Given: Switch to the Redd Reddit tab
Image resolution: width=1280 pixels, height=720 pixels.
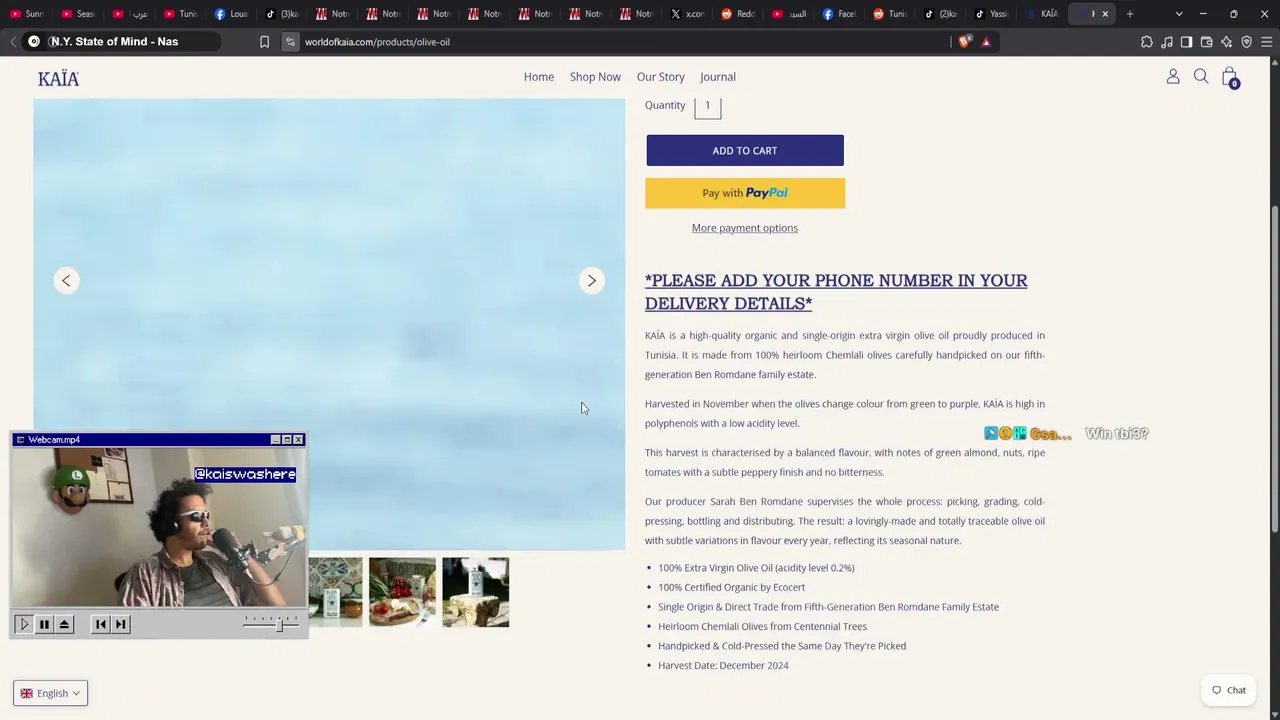Looking at the screenshot, I should point(737,14).
